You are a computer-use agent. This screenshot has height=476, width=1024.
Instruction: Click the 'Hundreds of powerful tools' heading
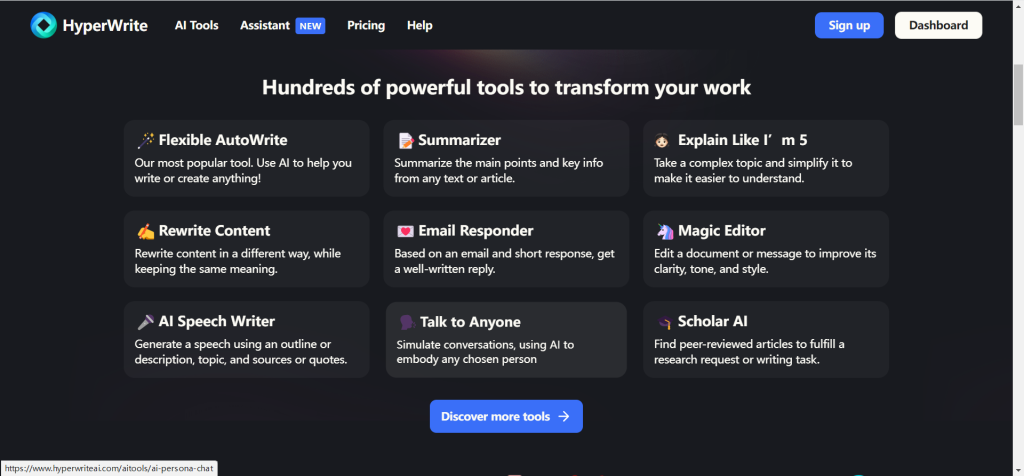coord(506,87)
